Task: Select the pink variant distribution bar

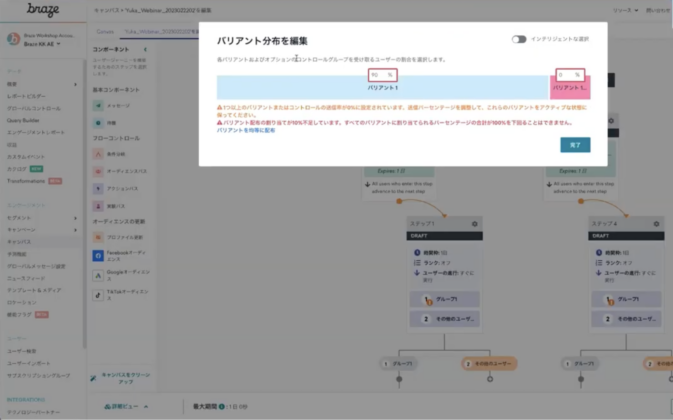Action: [569, 89]
